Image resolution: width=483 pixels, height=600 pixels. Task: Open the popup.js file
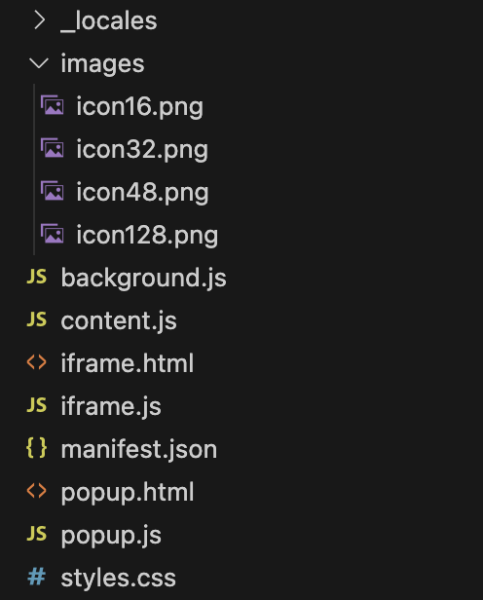click(111, 535)
